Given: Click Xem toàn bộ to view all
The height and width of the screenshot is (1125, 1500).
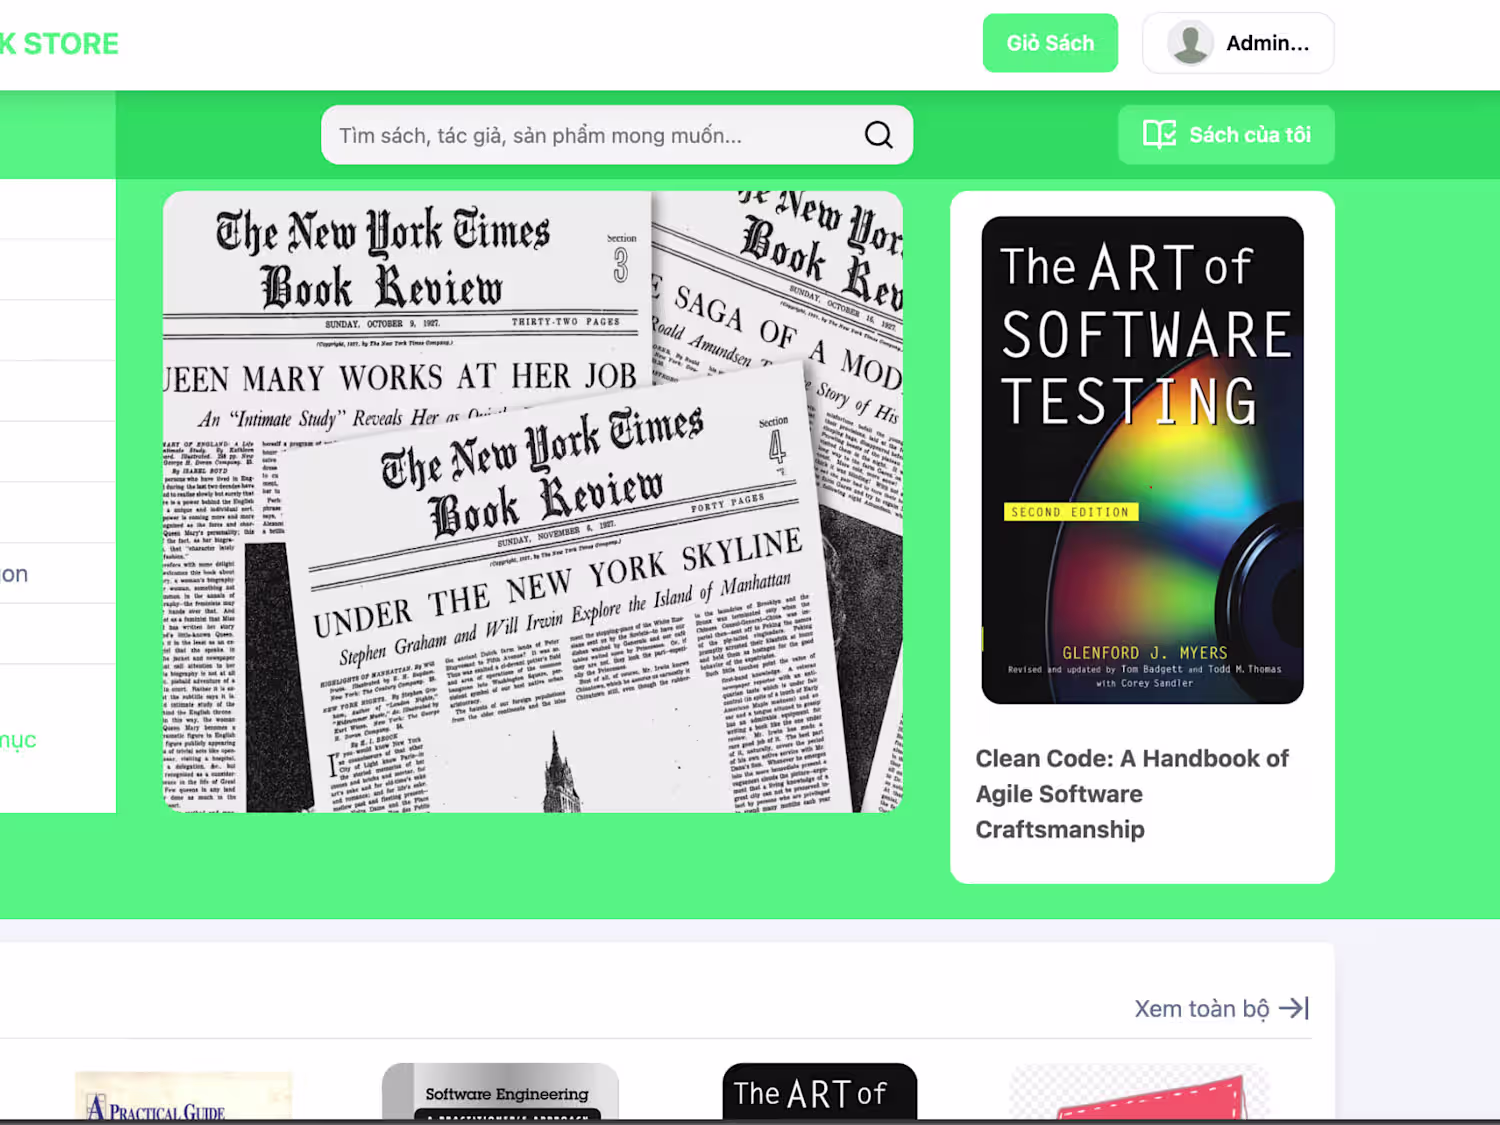Looking at the screenshot, I should (x=1202, y=1008).
